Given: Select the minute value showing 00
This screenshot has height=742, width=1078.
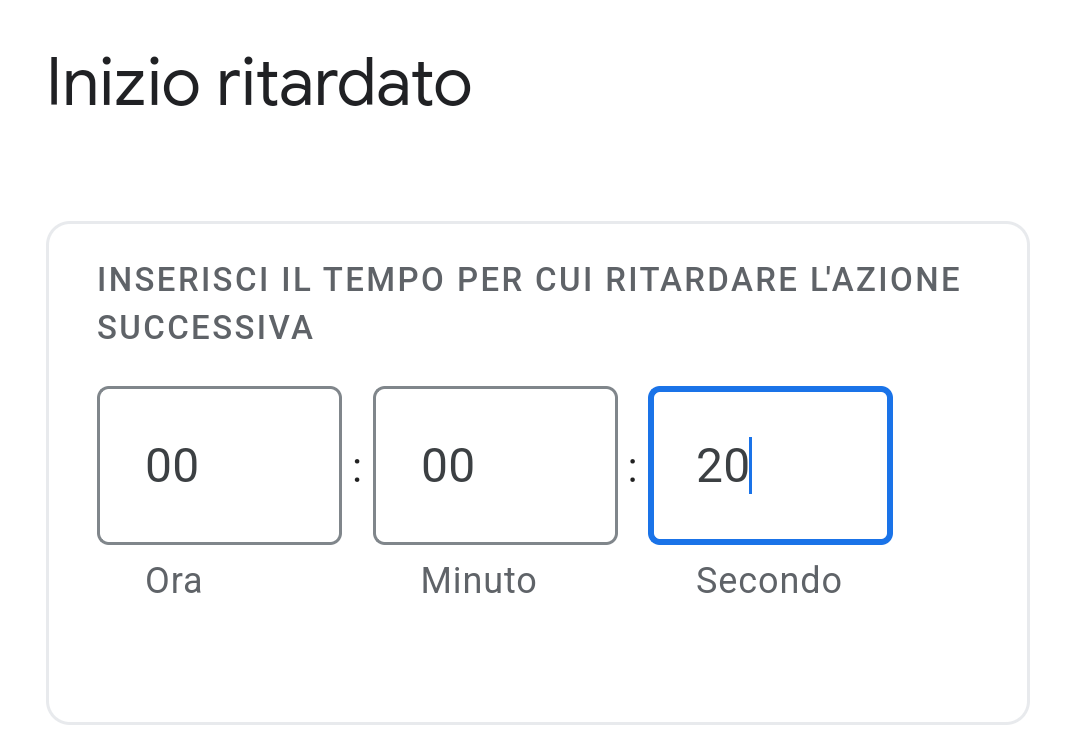Looking at the screenshot, I should point(448,465).
